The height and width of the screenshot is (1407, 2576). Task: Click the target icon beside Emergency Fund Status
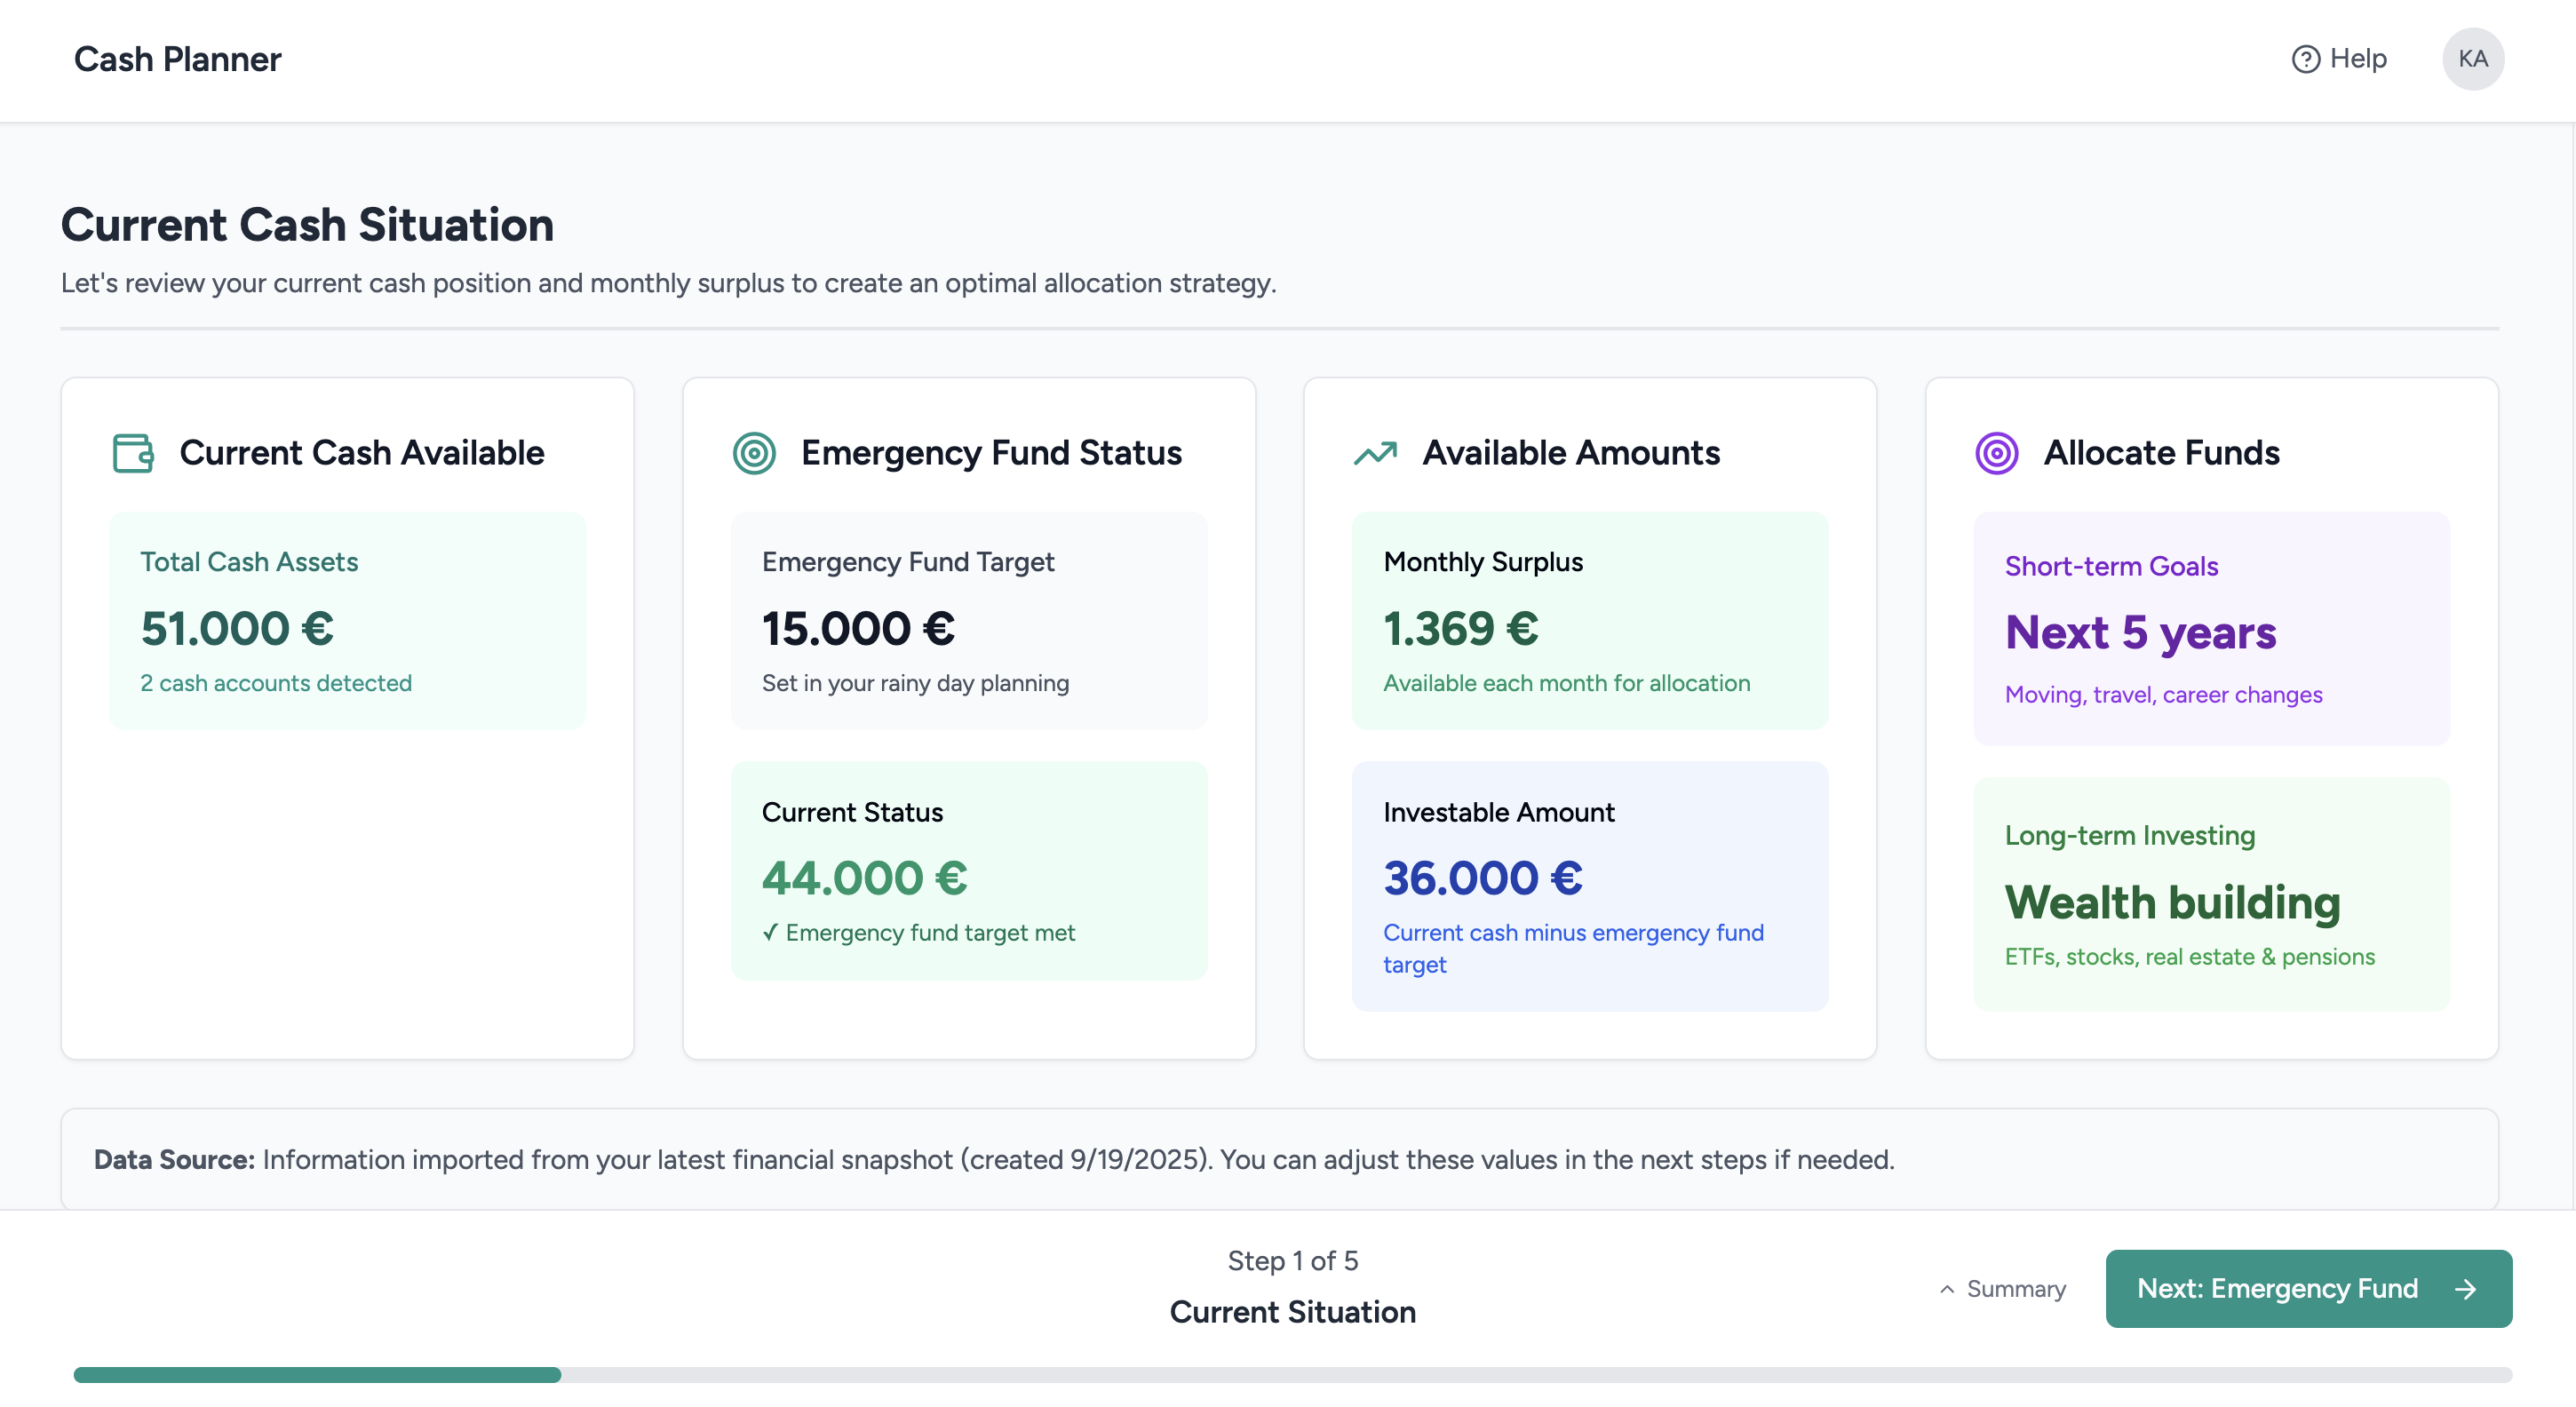[754, 453]
